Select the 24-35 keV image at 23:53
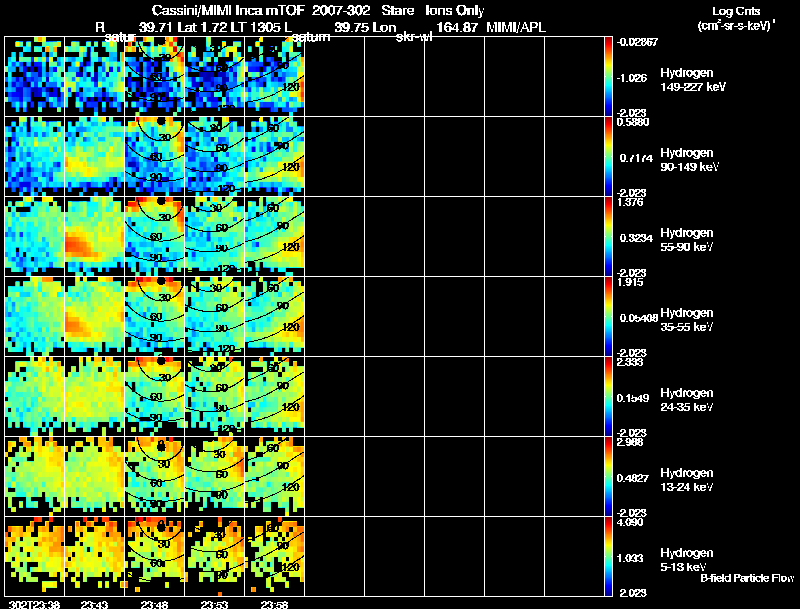The width and height of the screenshot is (800, 609). point(214,397)
